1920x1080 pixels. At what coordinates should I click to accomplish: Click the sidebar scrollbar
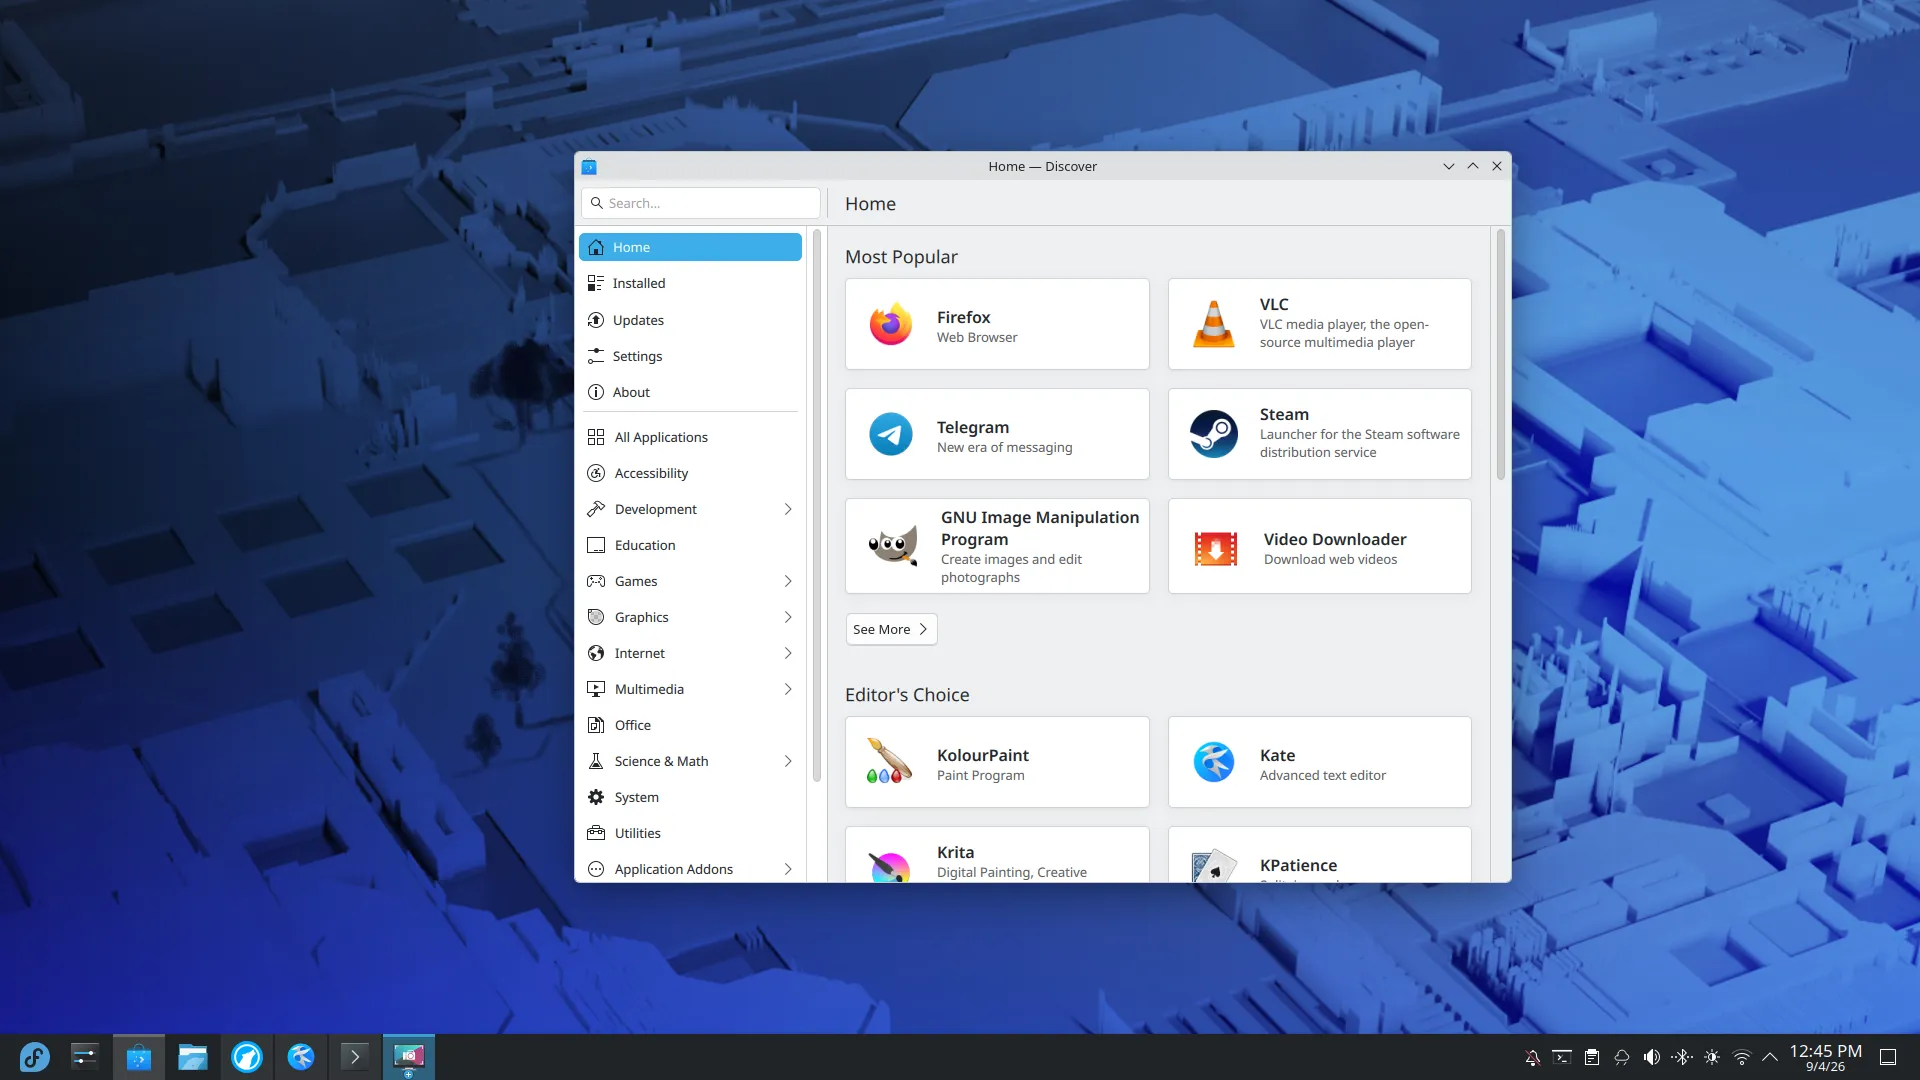(816, 506)
